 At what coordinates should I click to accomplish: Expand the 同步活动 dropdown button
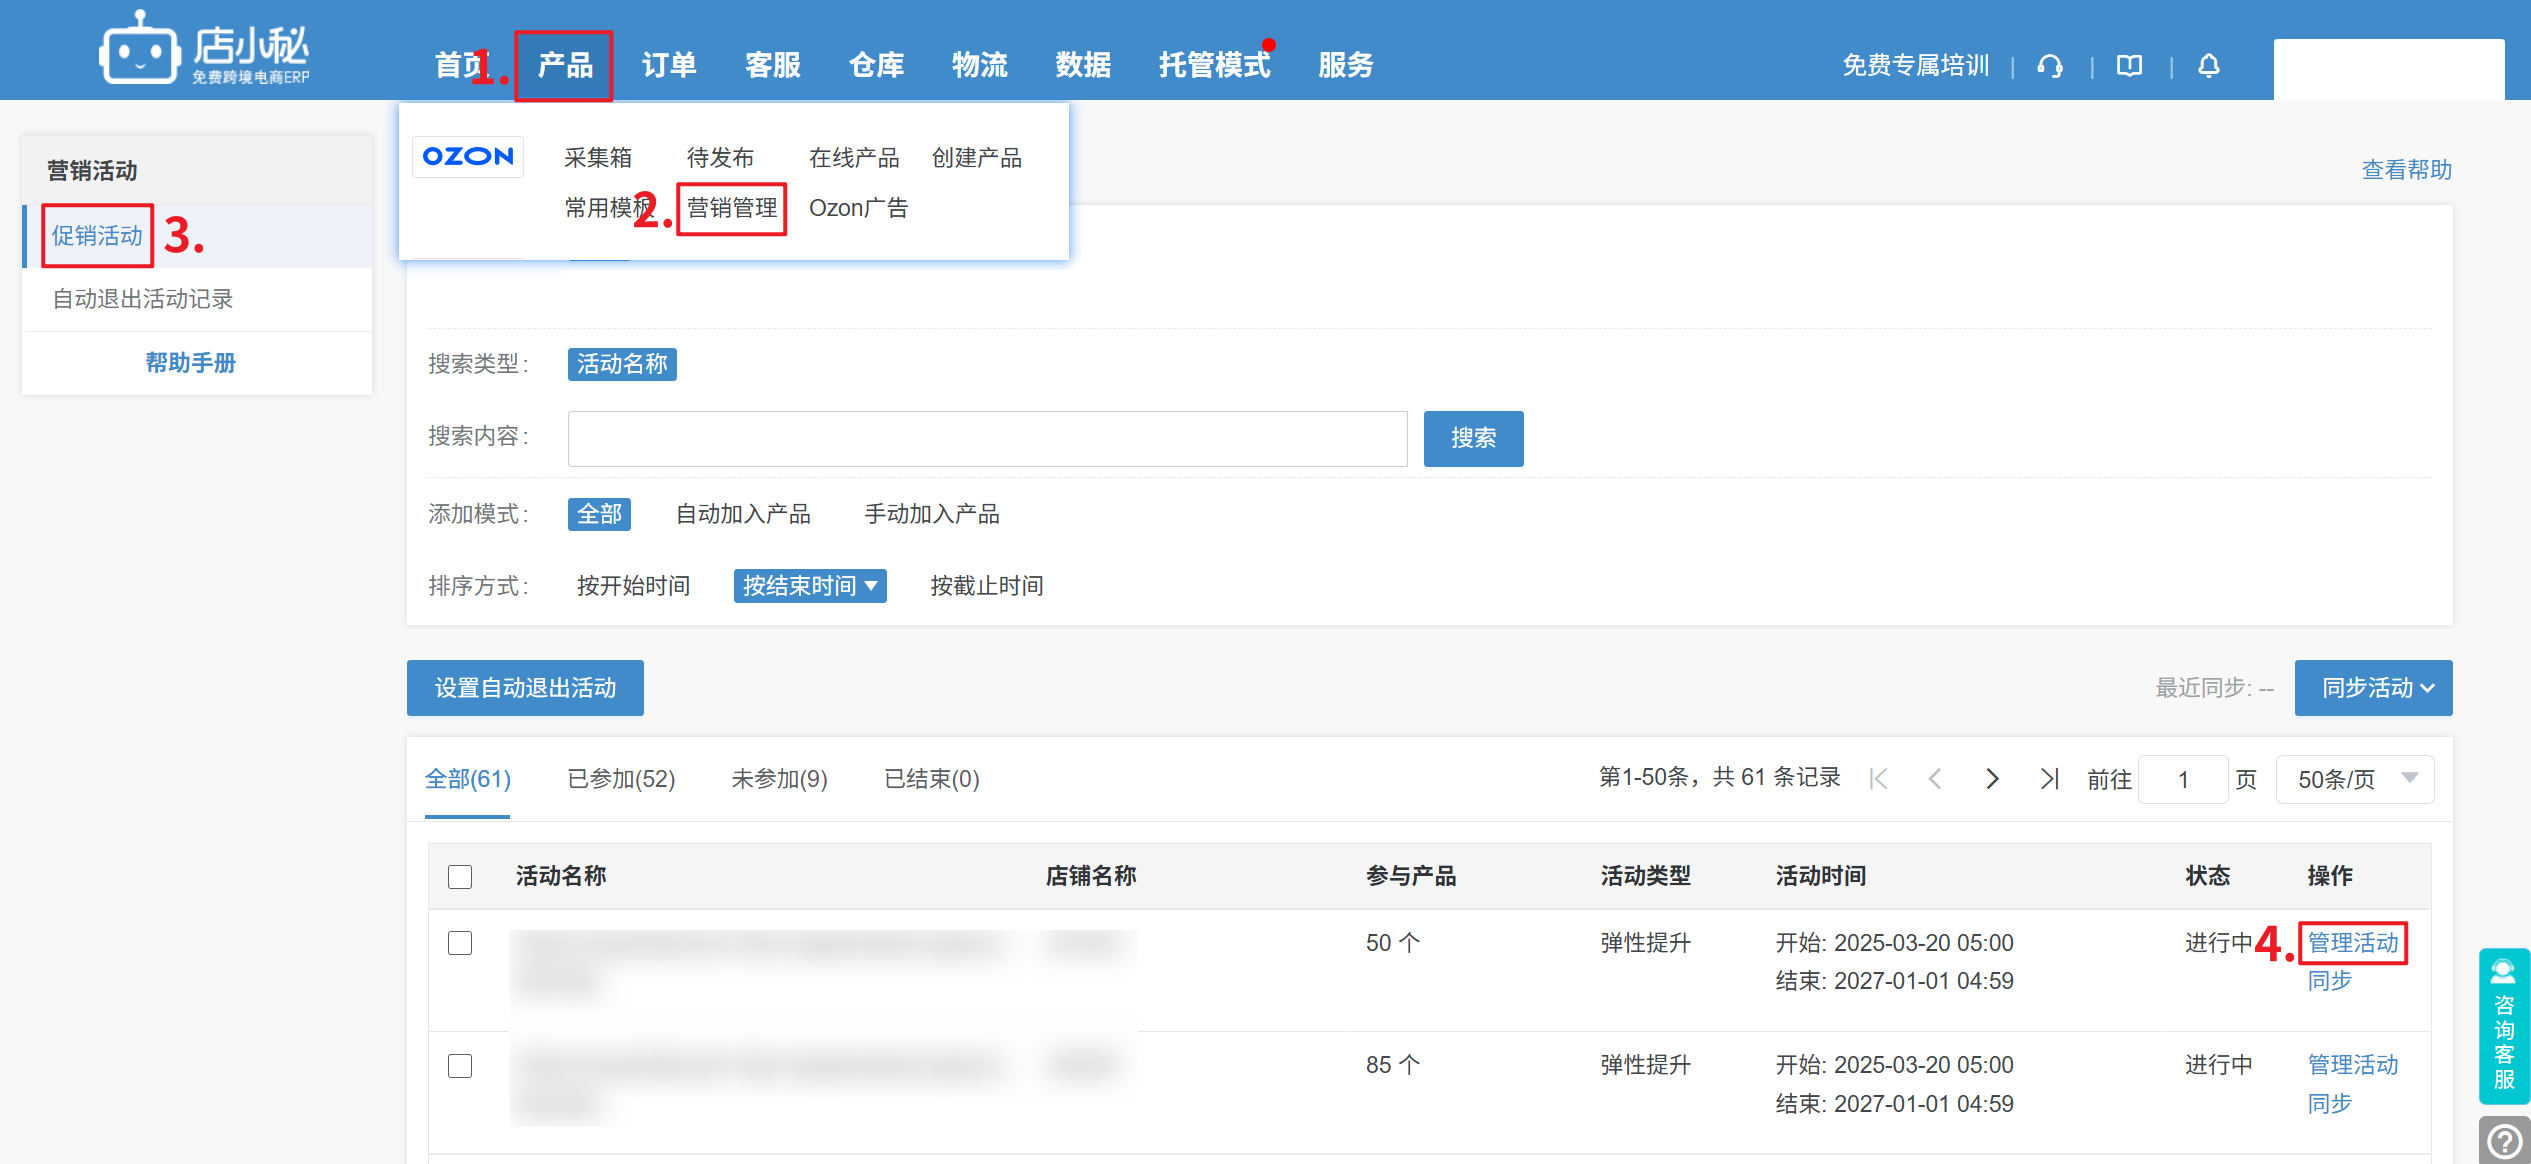[x=2373, y=688]
